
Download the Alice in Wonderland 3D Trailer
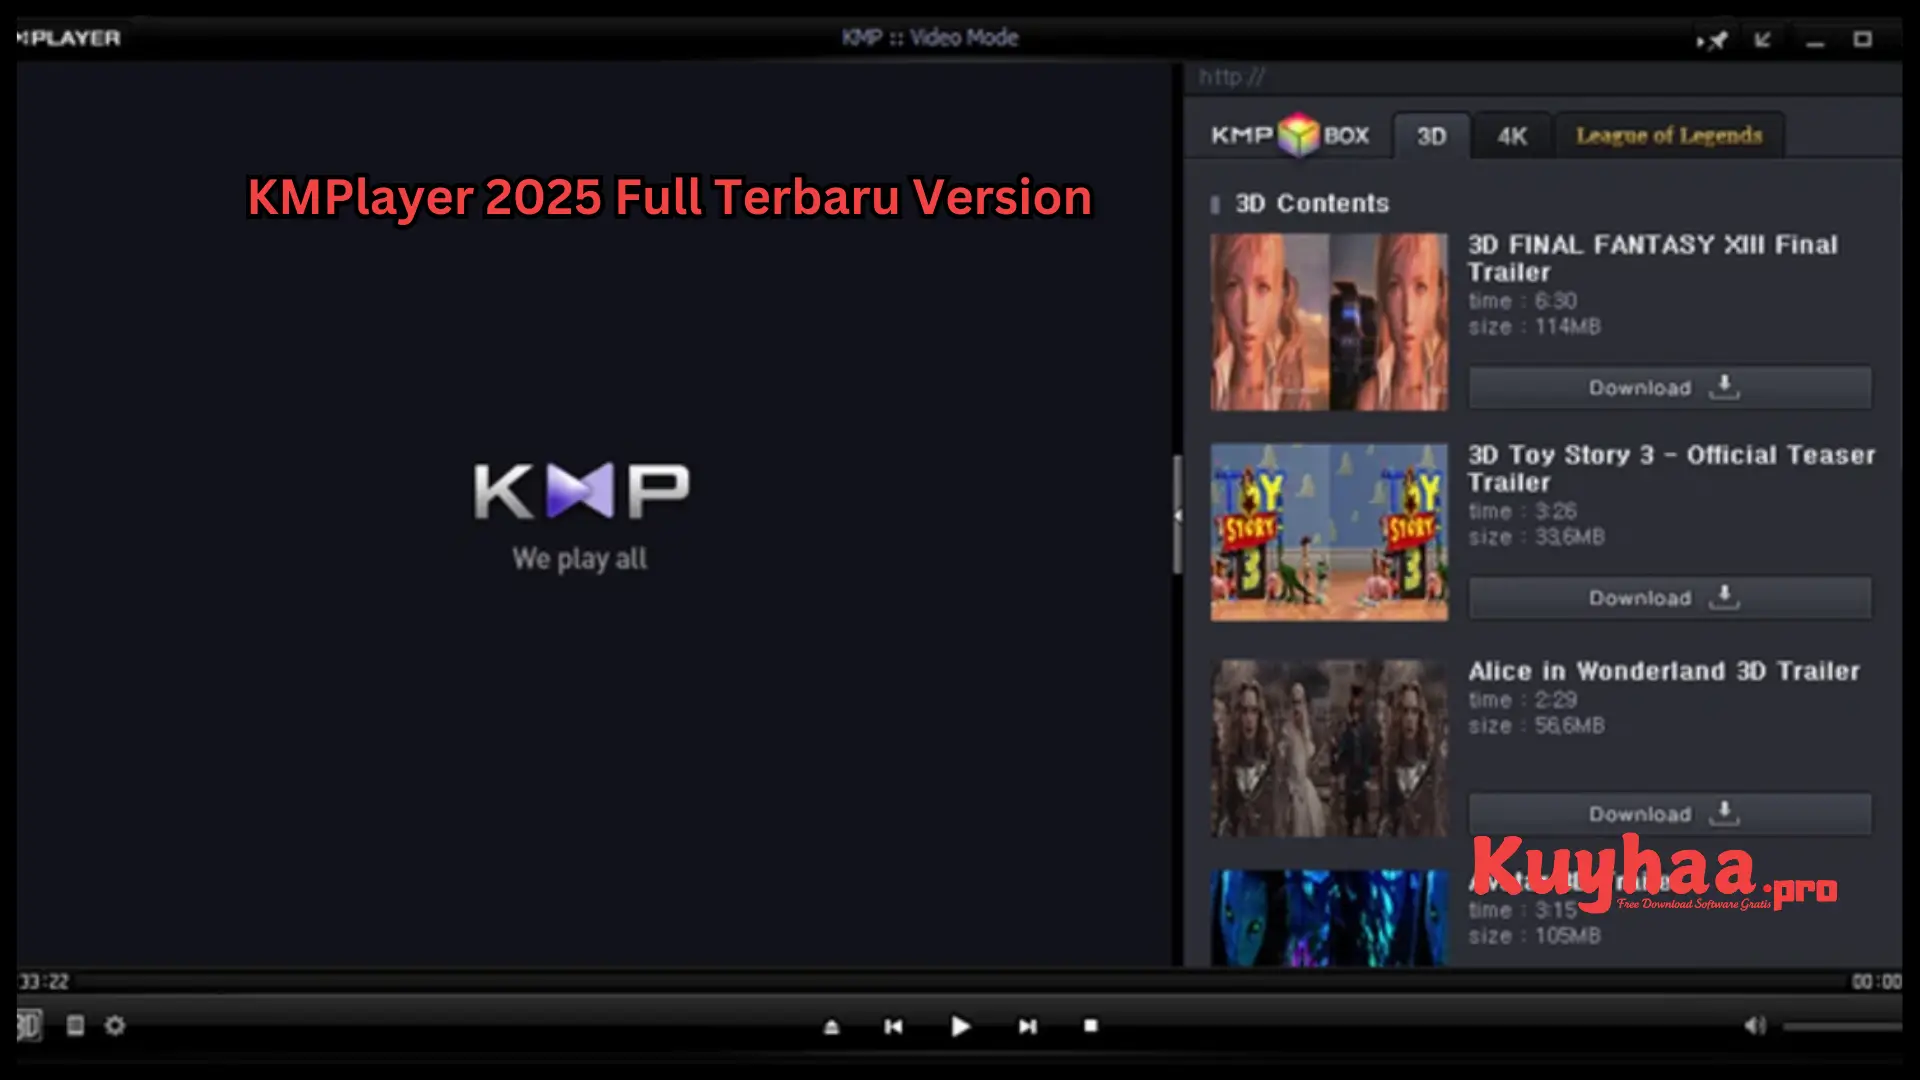pyautogui.click(x=1668, y=813)
